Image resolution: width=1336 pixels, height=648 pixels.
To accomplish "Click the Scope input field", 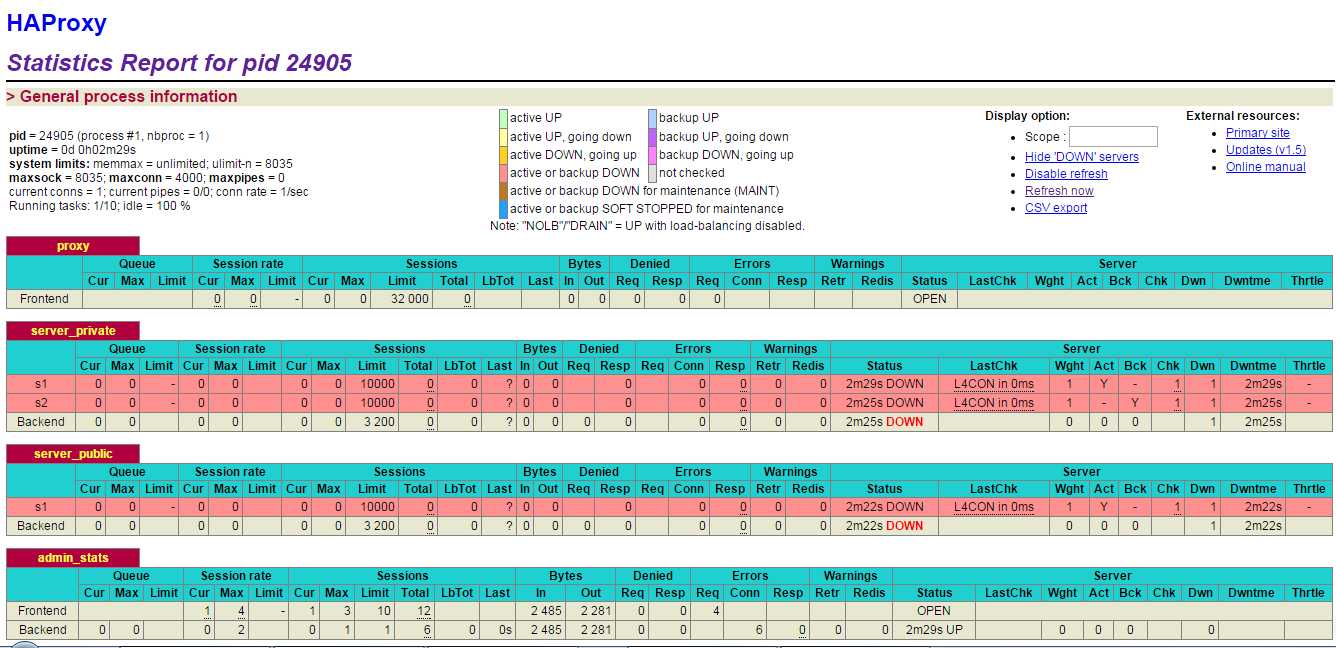I will point(1113,137).
